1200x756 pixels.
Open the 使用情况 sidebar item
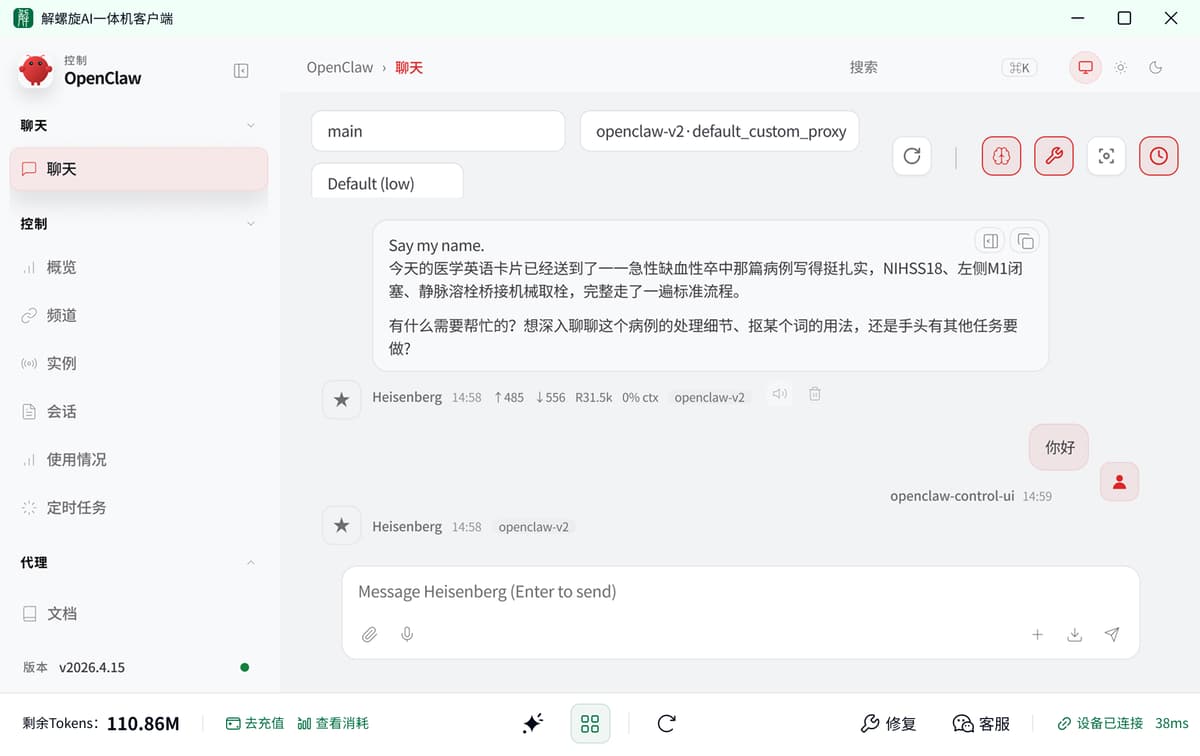(139, 459)
